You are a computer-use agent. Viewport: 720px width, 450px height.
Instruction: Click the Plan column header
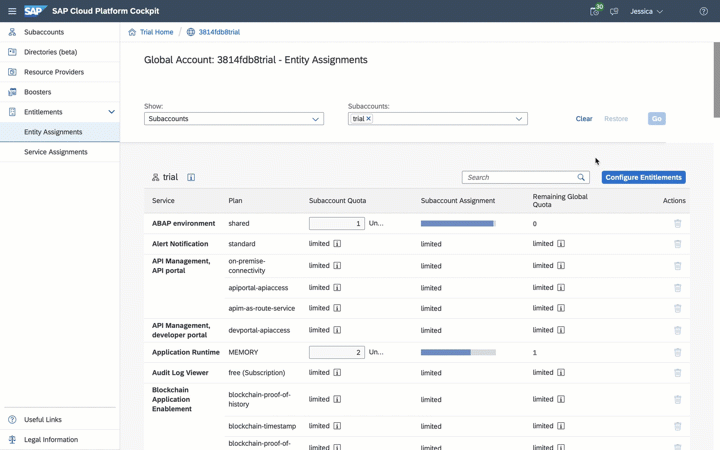pyautogui.click(x=235, y=201)
